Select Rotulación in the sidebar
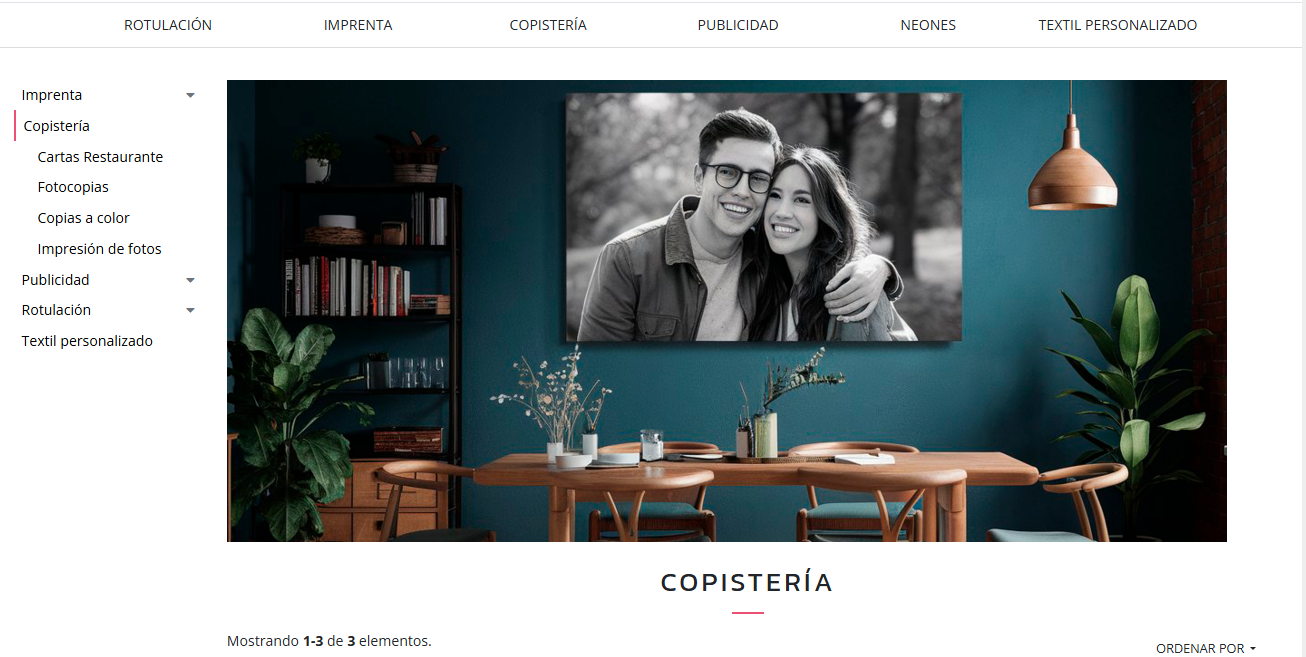The image size is (1306, 657). pyautogui.click(x=56, y=310)
